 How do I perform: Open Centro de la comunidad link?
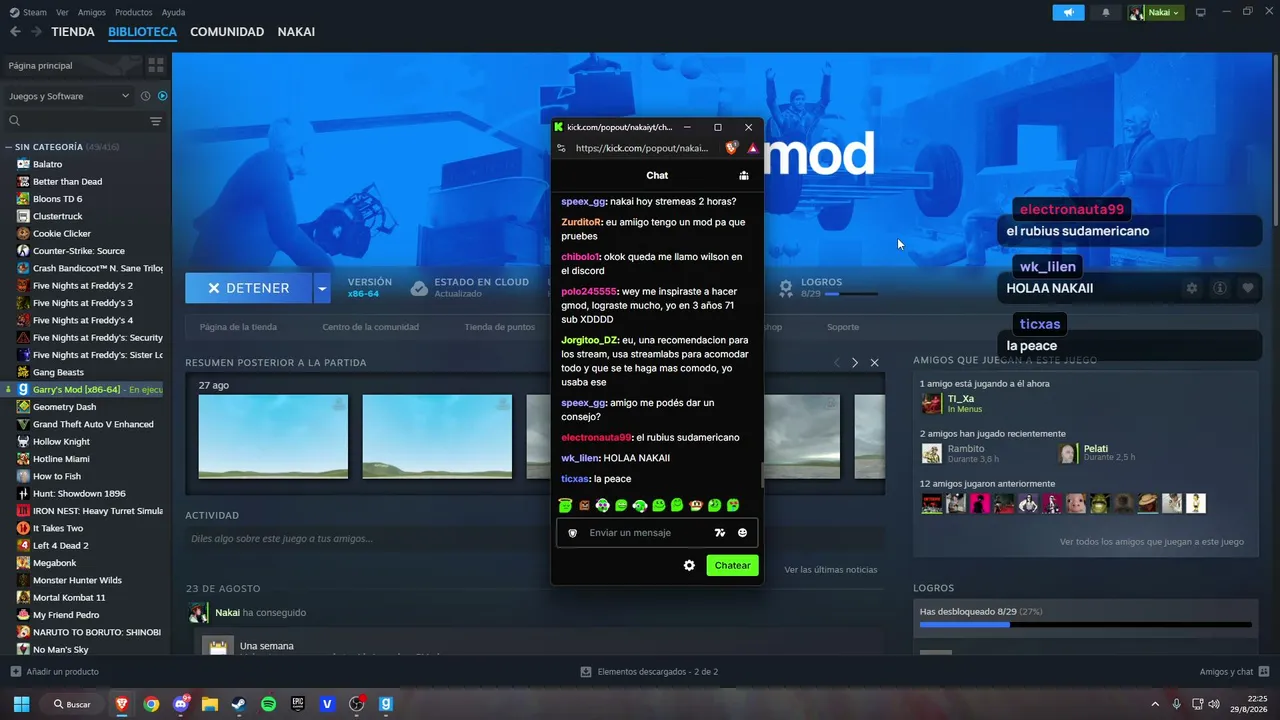click(x=371, y=327)
